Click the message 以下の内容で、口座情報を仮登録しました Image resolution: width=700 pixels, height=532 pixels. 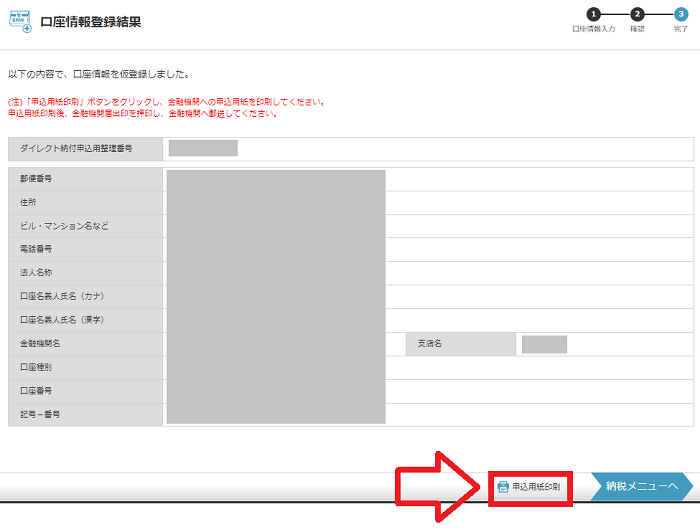point(99,74)
